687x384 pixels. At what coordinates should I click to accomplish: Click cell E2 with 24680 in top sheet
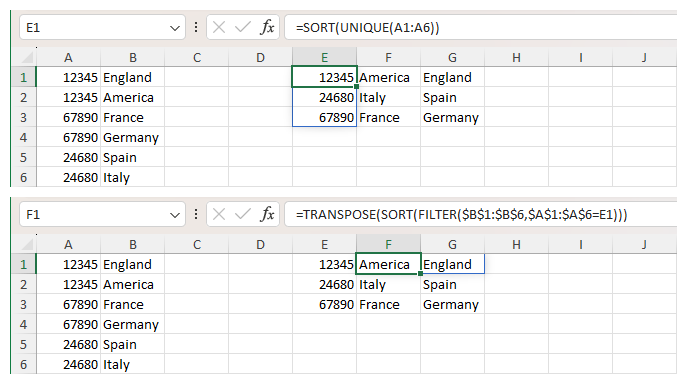(324, 97)
